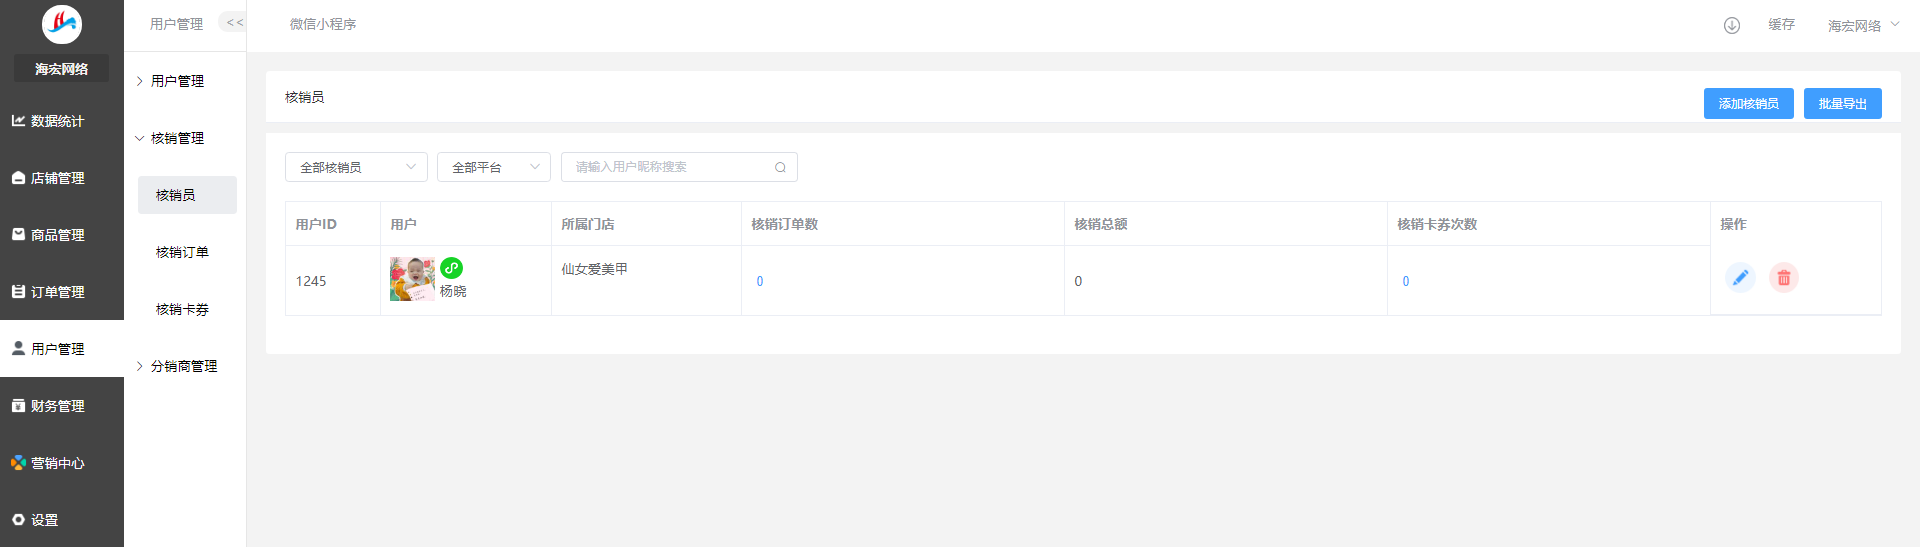Open 营销中心 in the sidebar
The width and height of the screenshot is (1920, 547).
pyautogui.click(x=62, y=463)
